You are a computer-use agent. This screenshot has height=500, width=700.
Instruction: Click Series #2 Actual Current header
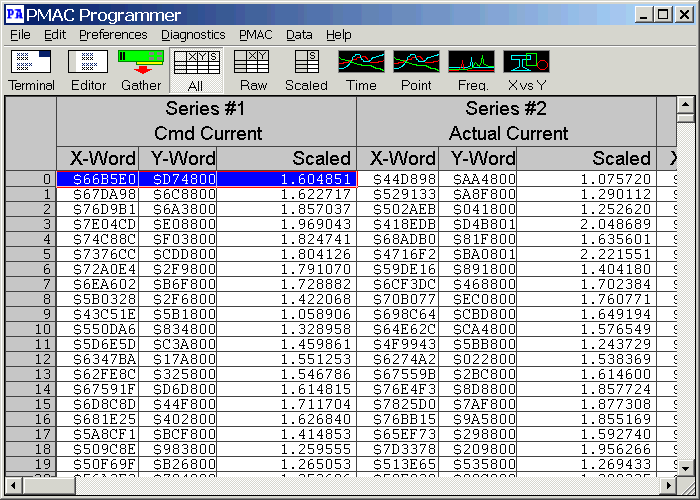click(506, 120)
